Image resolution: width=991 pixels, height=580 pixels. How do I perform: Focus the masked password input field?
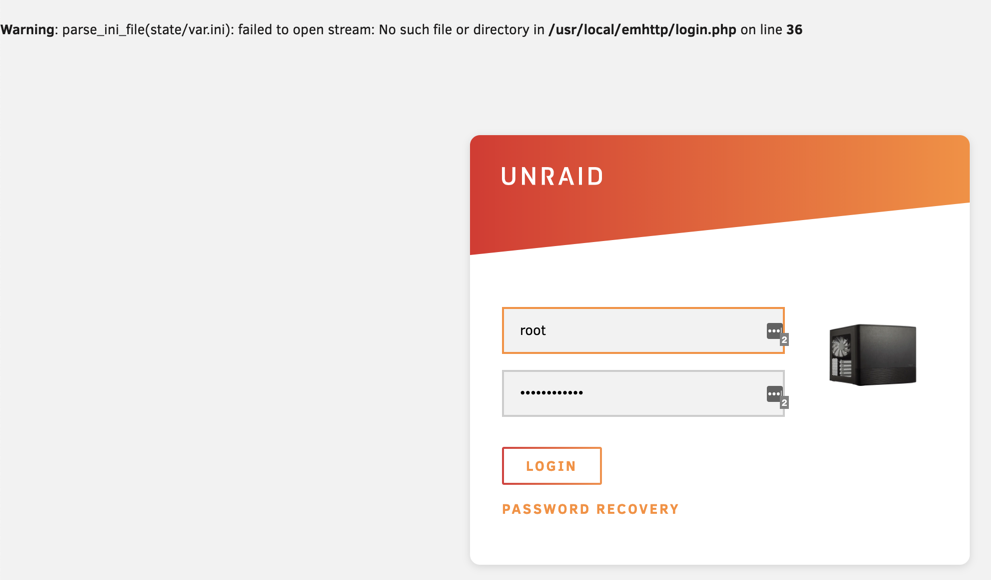643,393
